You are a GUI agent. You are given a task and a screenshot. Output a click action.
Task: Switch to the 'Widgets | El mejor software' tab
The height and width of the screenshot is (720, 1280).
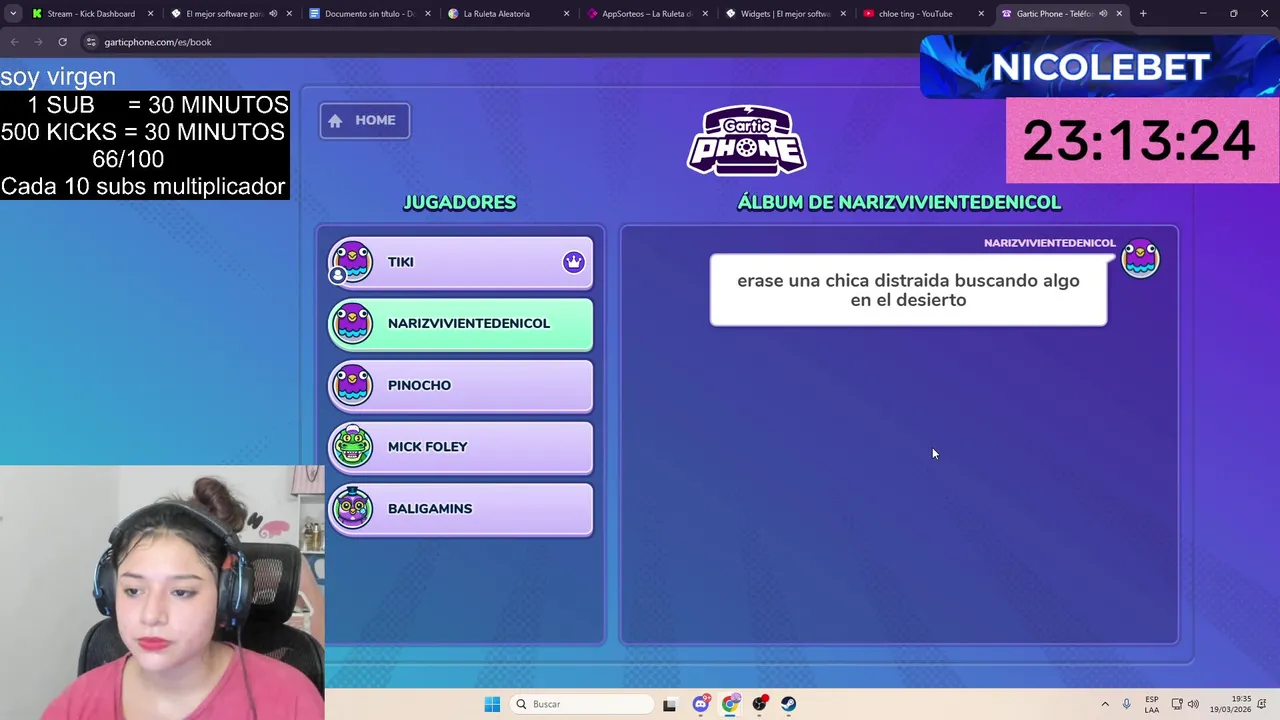click(x=785, y=14)
